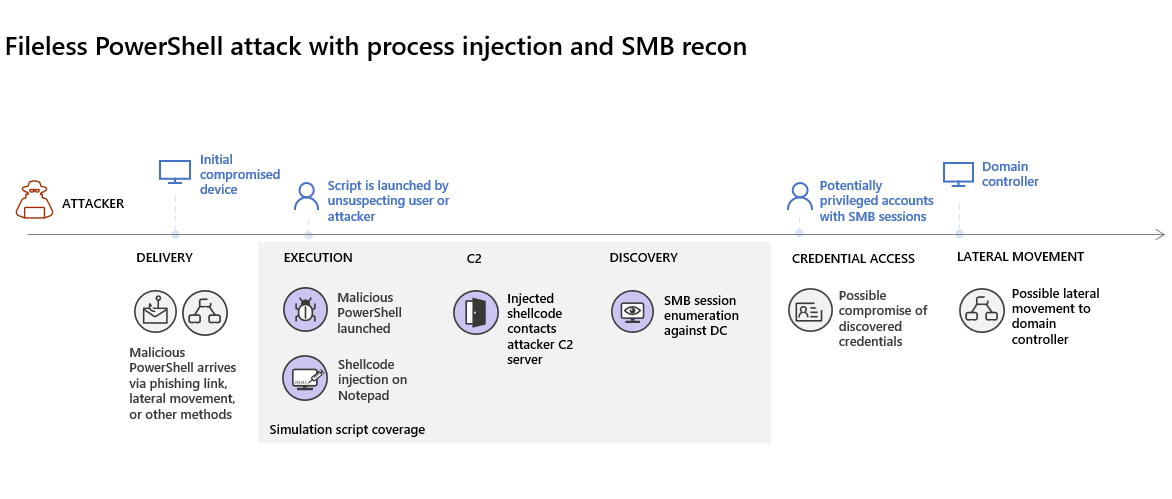Viewport: 1172px width, 499px height.
Task: Click the 'Domain controller' blue label
Action: tap(1011, 174)
